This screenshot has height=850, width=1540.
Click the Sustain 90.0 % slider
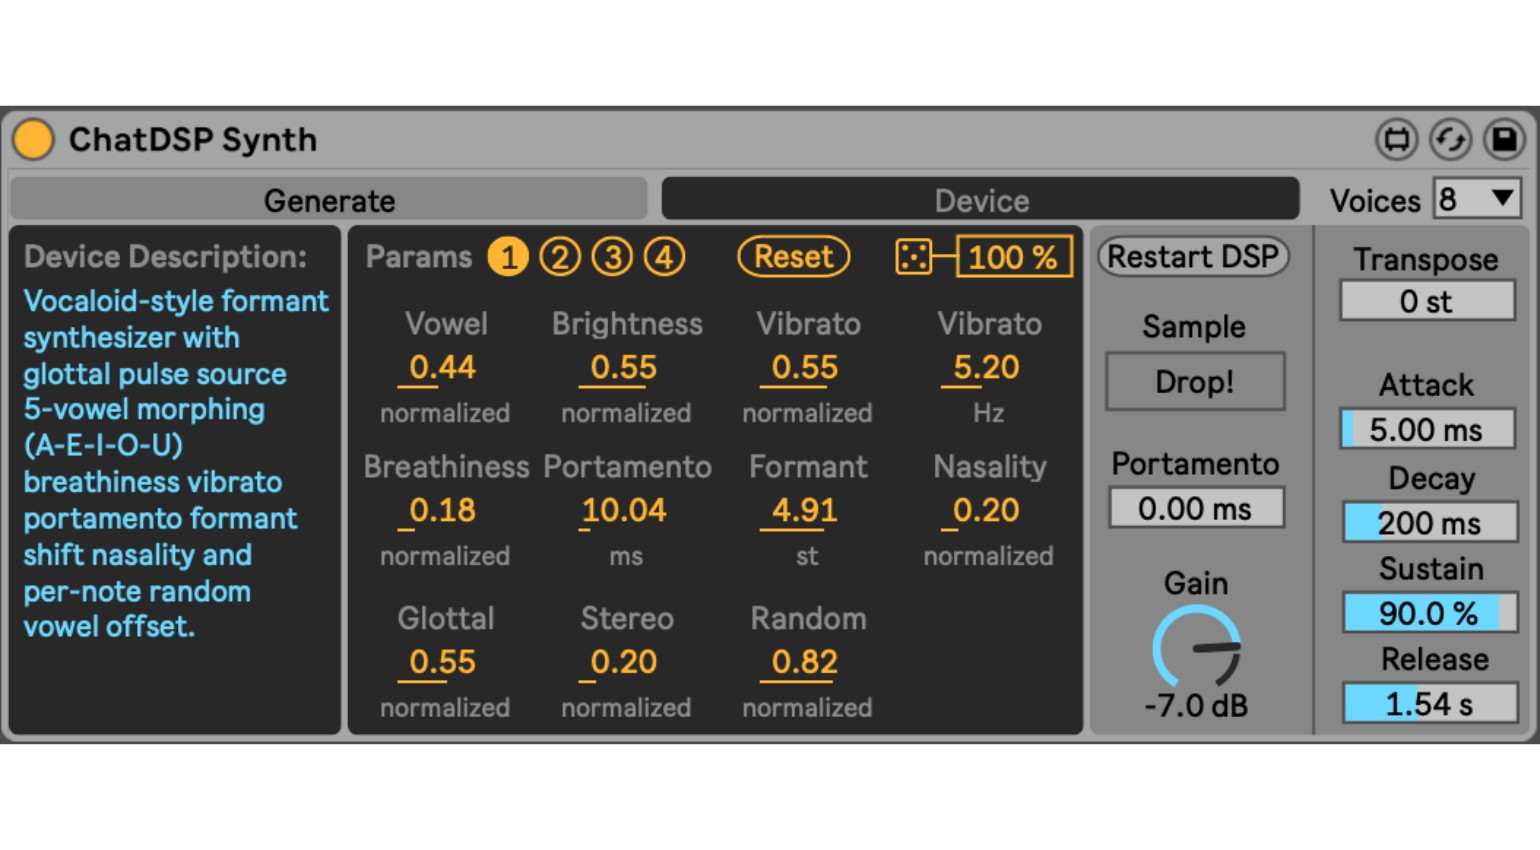click(1429, 613)
